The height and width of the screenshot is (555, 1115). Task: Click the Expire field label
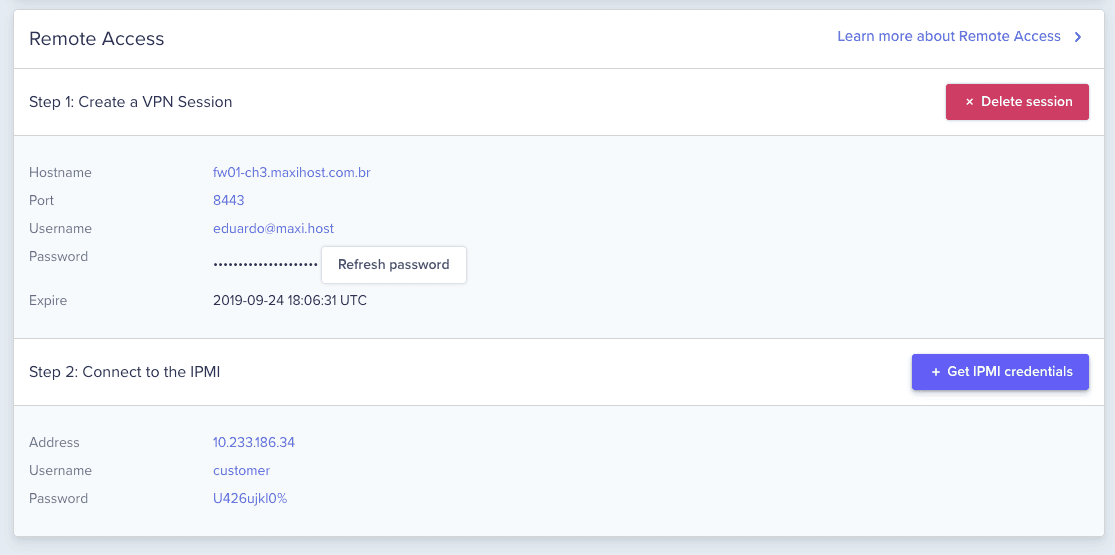point(48,301)
